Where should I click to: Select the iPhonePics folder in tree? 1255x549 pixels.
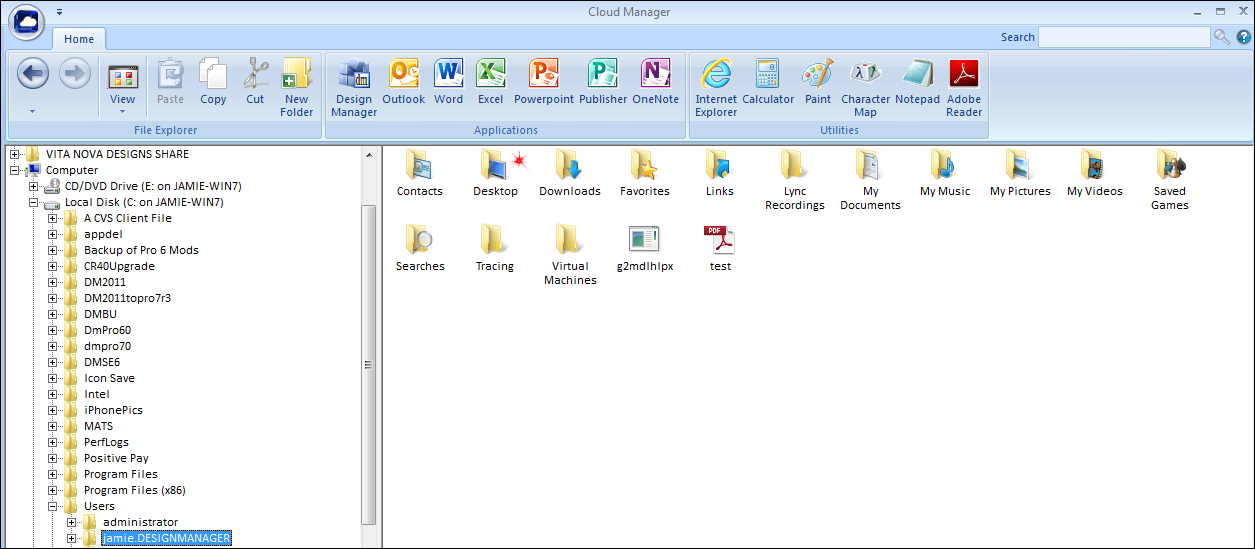[113, 410]
